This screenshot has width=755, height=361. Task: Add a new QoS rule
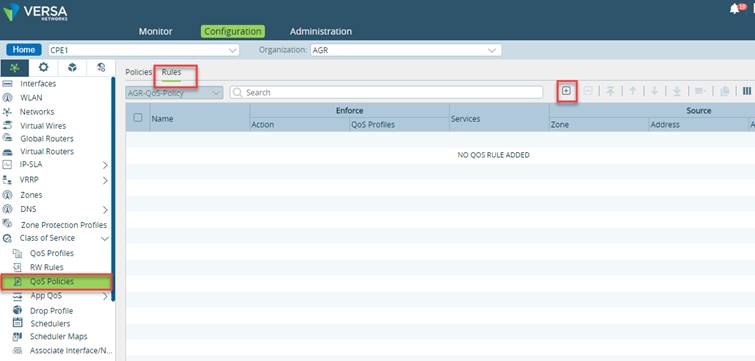tap(567, 90)
